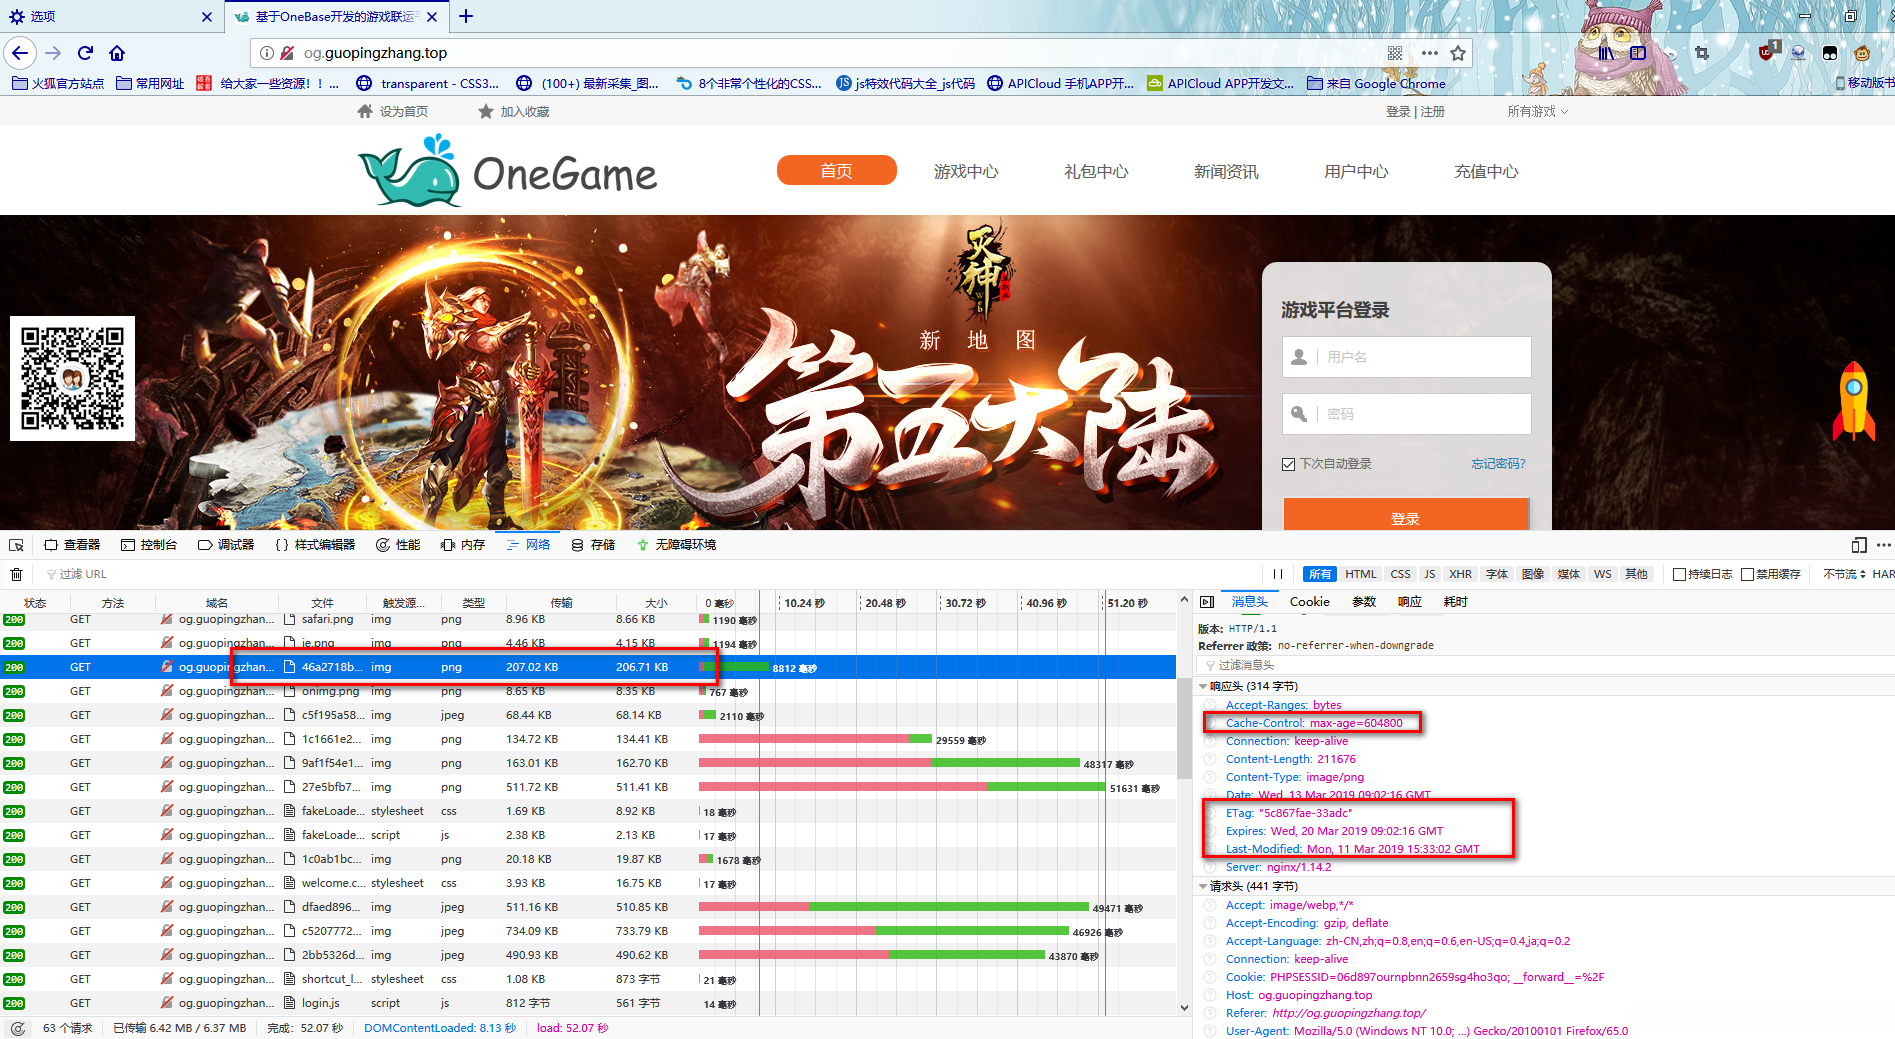
Task: Switch to the 查看器 devtools tab
Action: tap(72, 545)
